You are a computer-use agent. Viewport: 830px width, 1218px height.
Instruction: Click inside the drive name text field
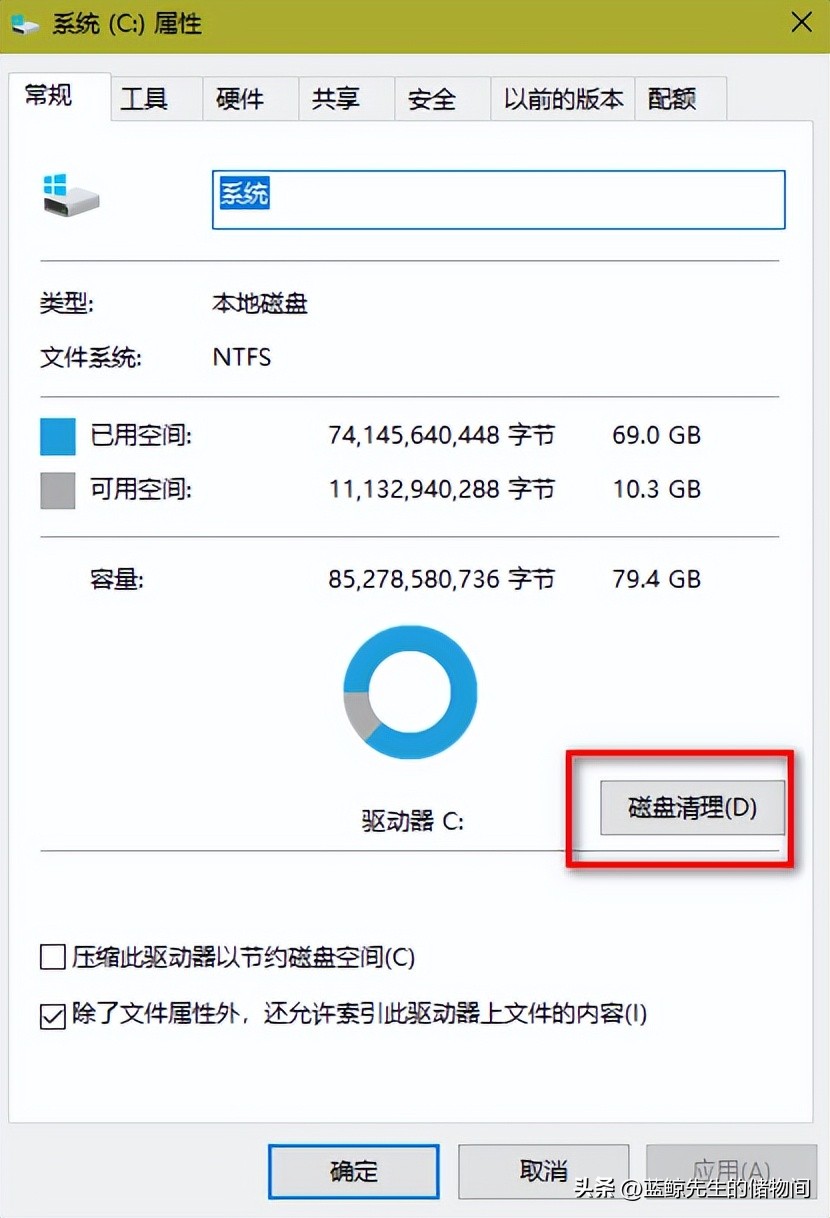[498, 199]
